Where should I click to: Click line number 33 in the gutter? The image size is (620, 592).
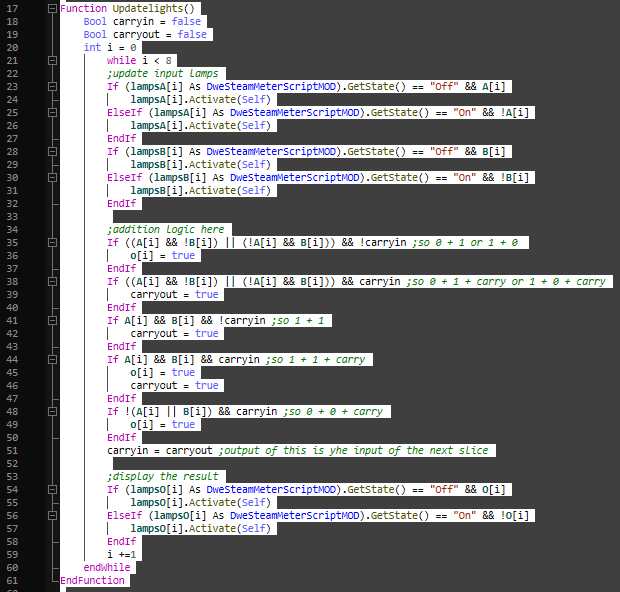coord(12,217)
